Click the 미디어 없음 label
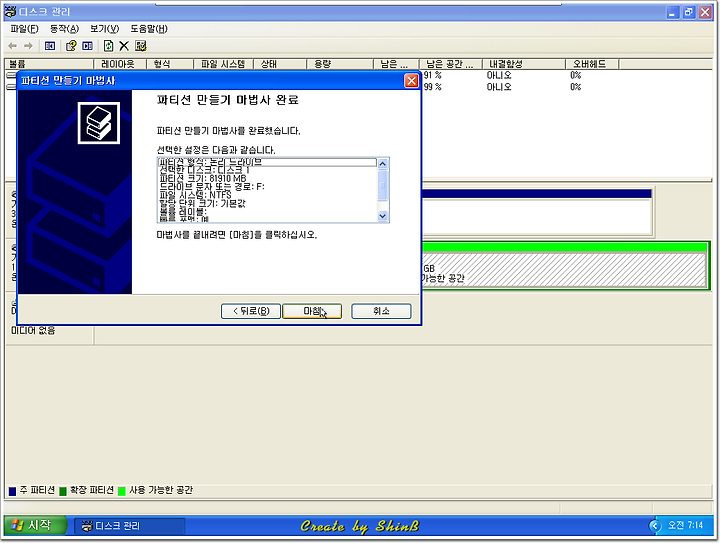 pos(33,330)
